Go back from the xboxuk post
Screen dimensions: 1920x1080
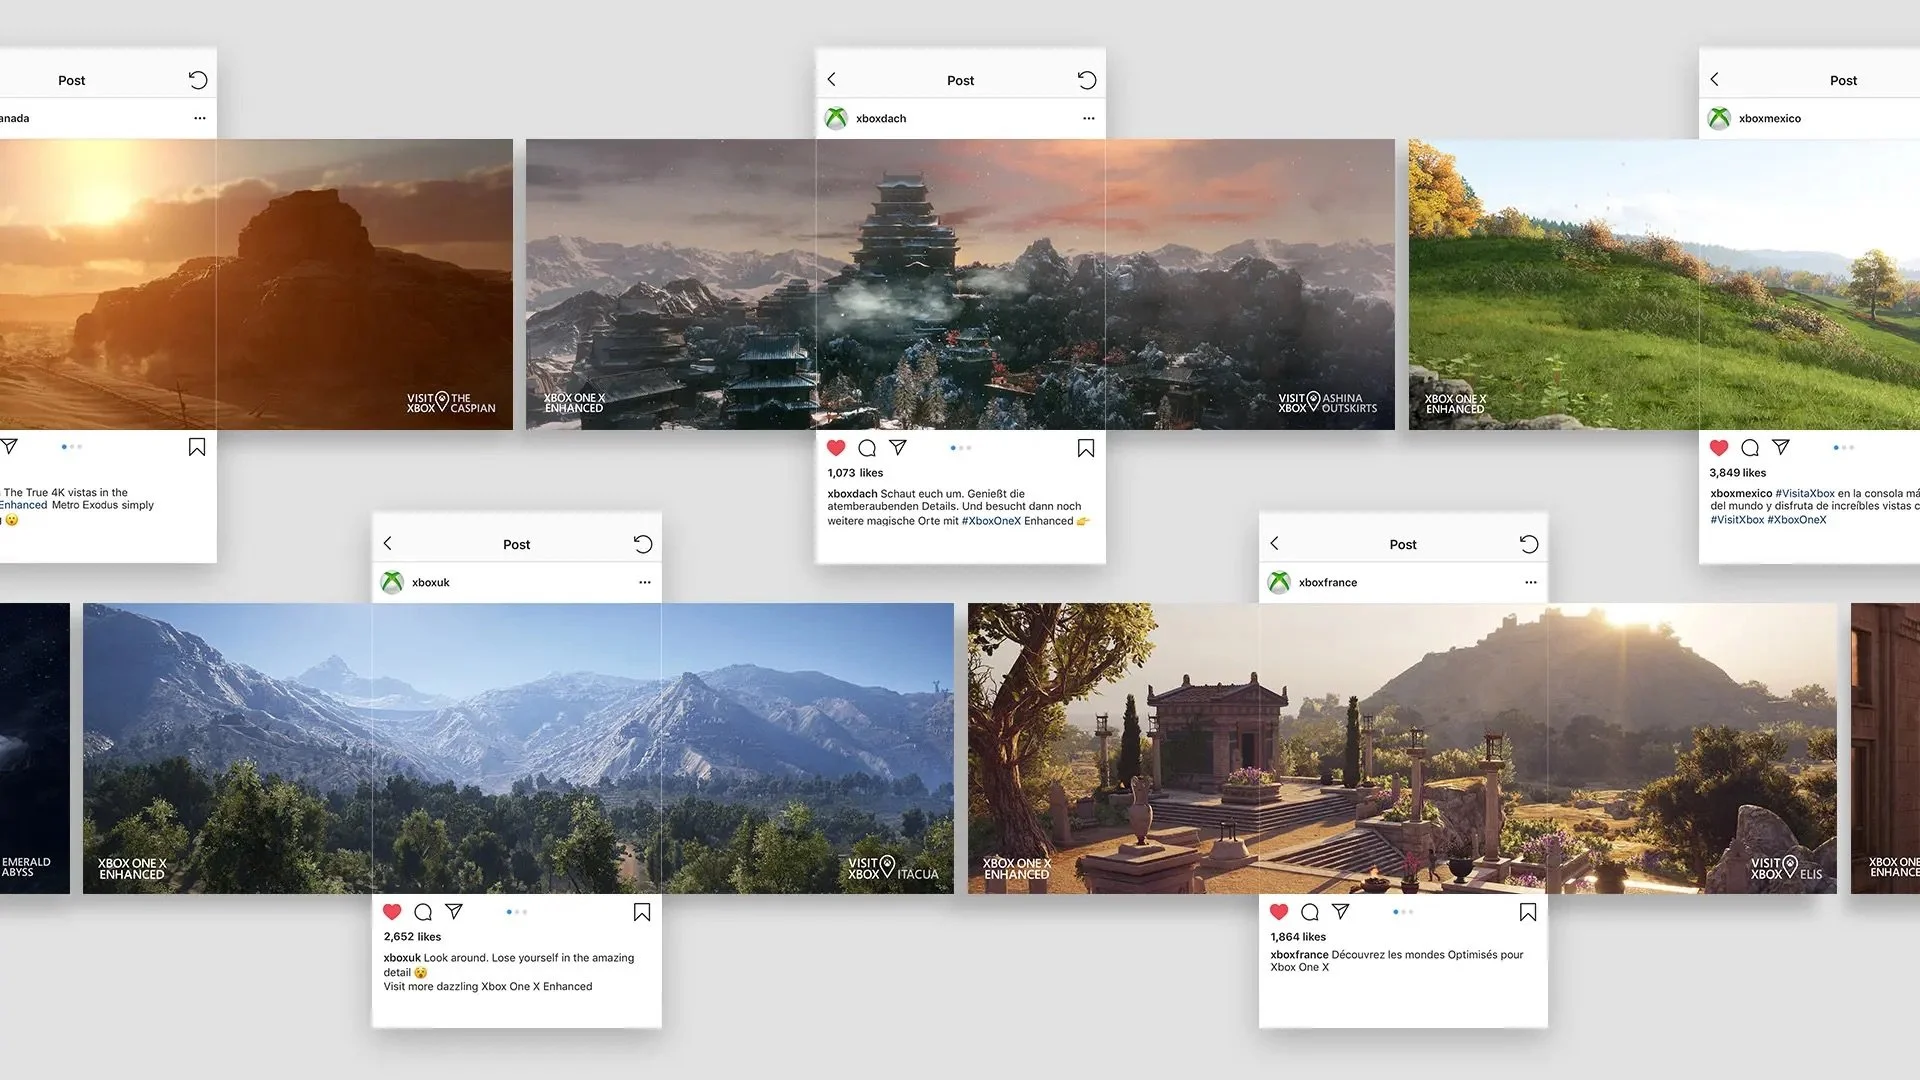[388, 543]
